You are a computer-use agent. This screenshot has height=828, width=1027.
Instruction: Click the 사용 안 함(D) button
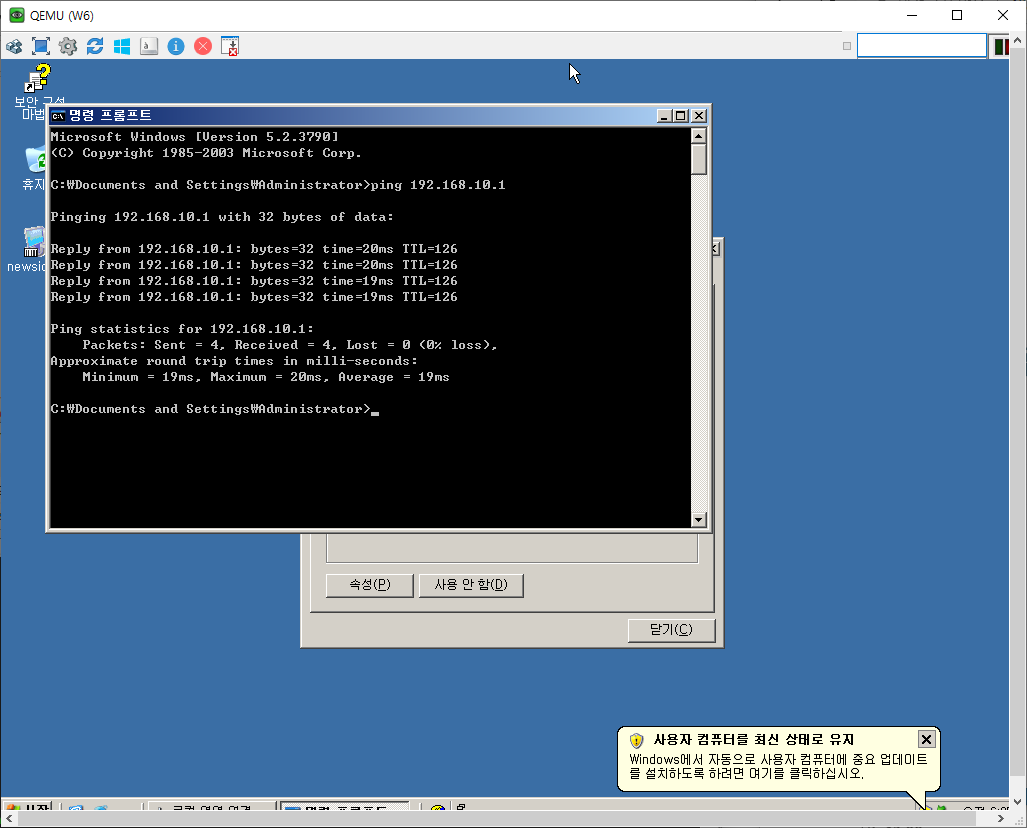471,585
